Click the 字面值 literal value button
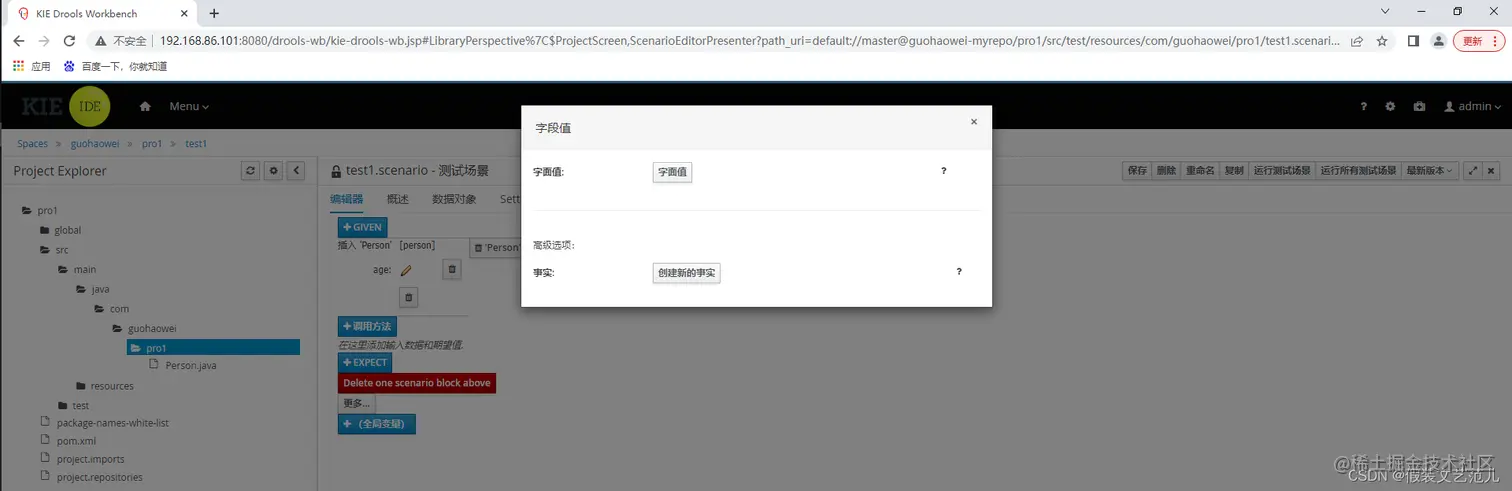The image size is (1512, 491). tap(672, 172)
